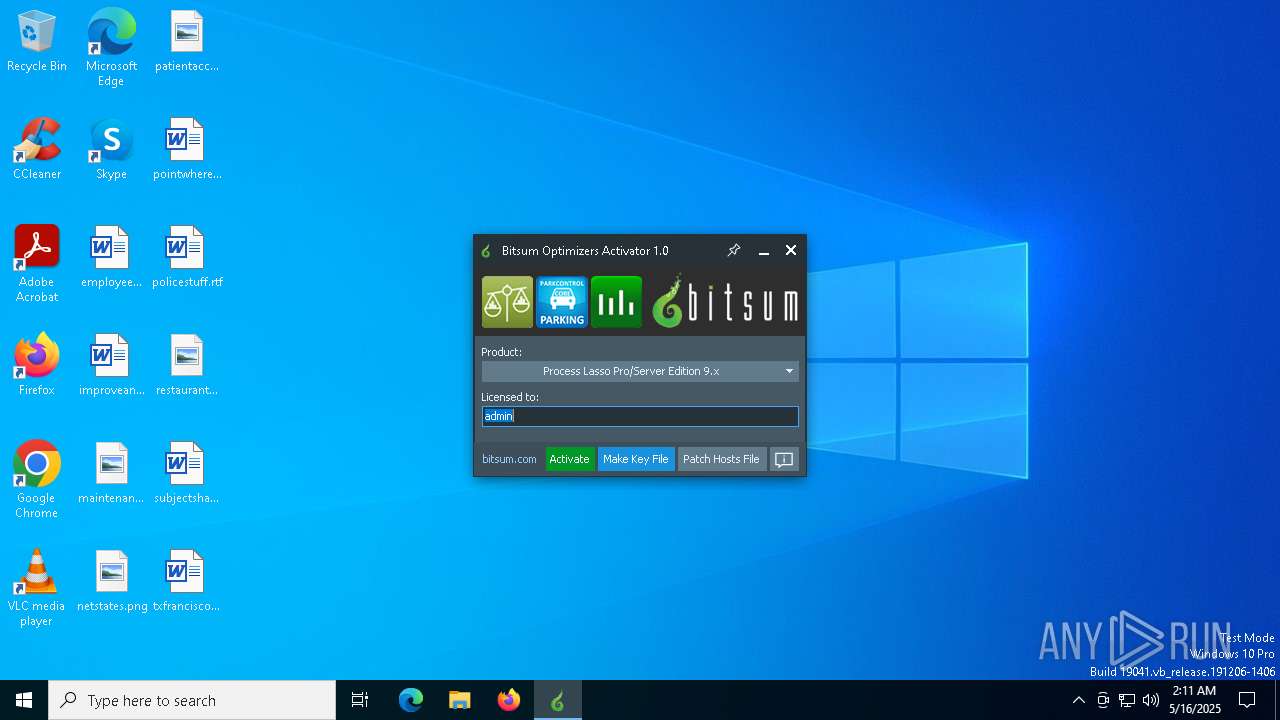Screen dimensions: 1280x720
Task: Close the Bitsum Optimizers Activator window
Action: point(791,250)
